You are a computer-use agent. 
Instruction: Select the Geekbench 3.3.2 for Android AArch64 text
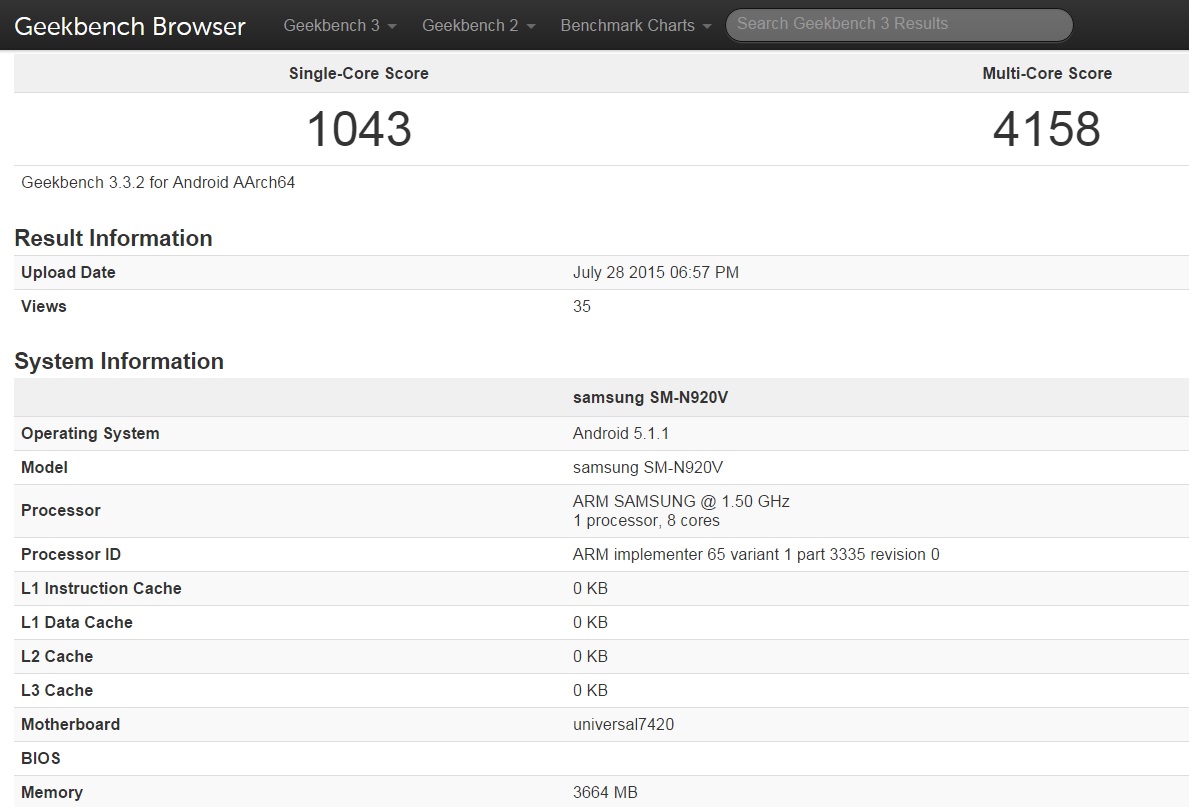158,182
